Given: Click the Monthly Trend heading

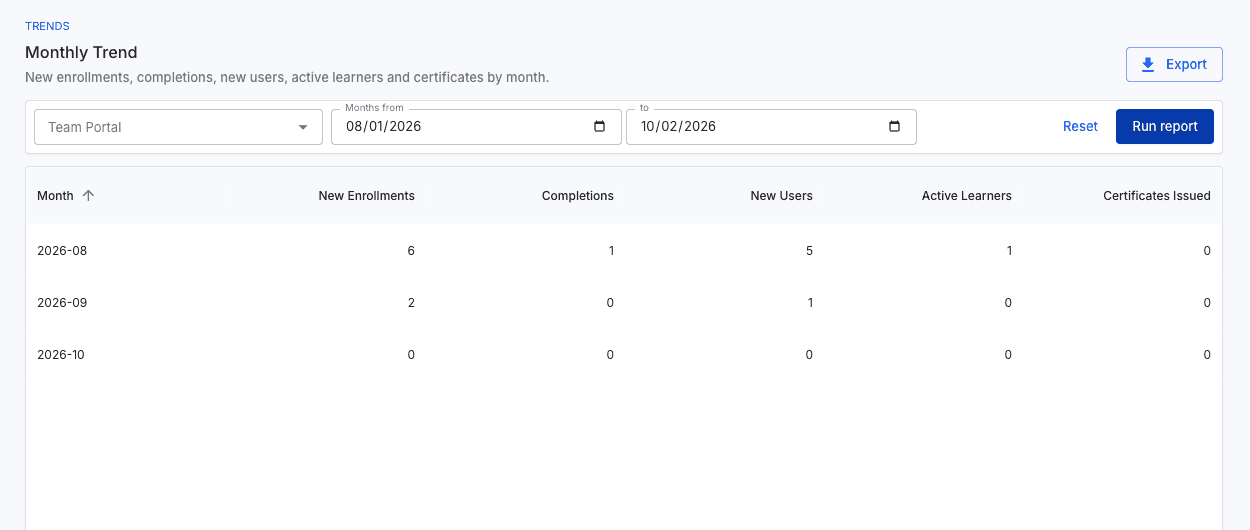Looking at the screenshot, I should 81,53.
